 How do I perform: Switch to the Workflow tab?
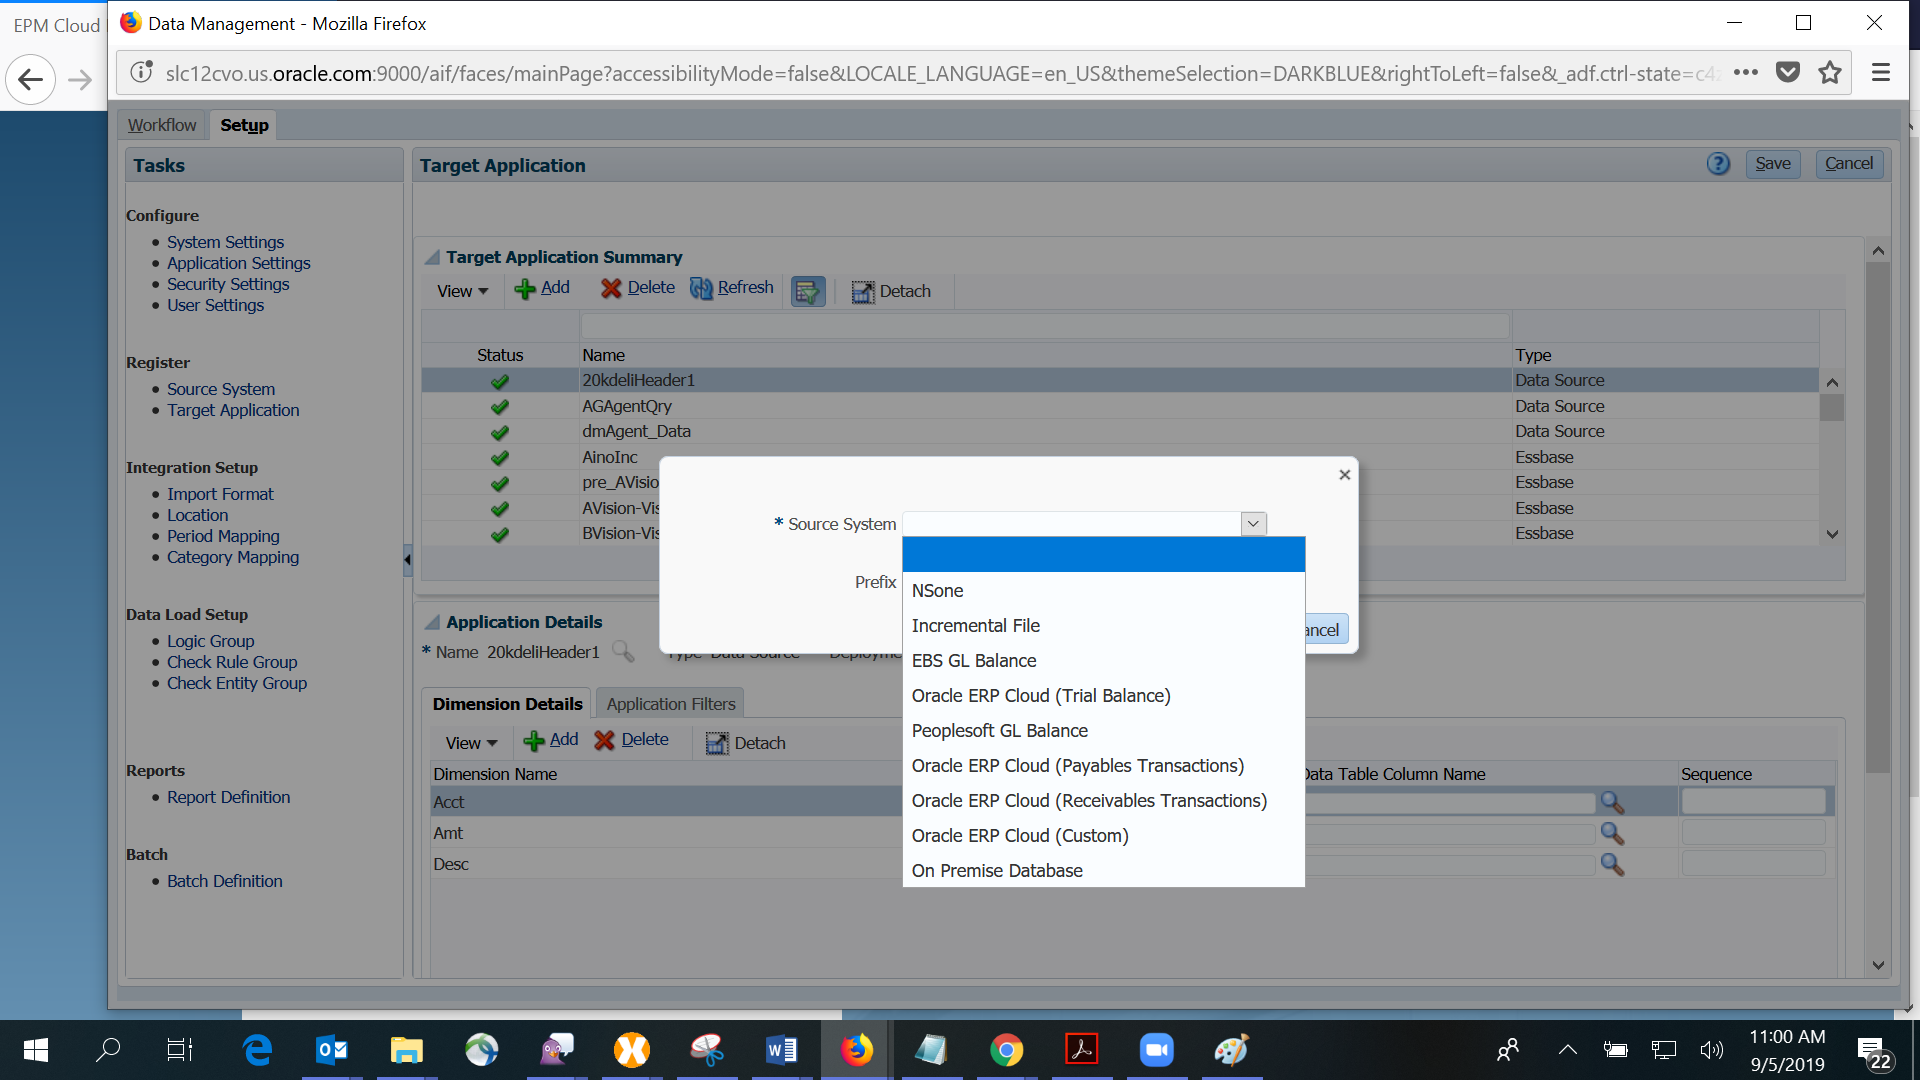tap(162, 125)
